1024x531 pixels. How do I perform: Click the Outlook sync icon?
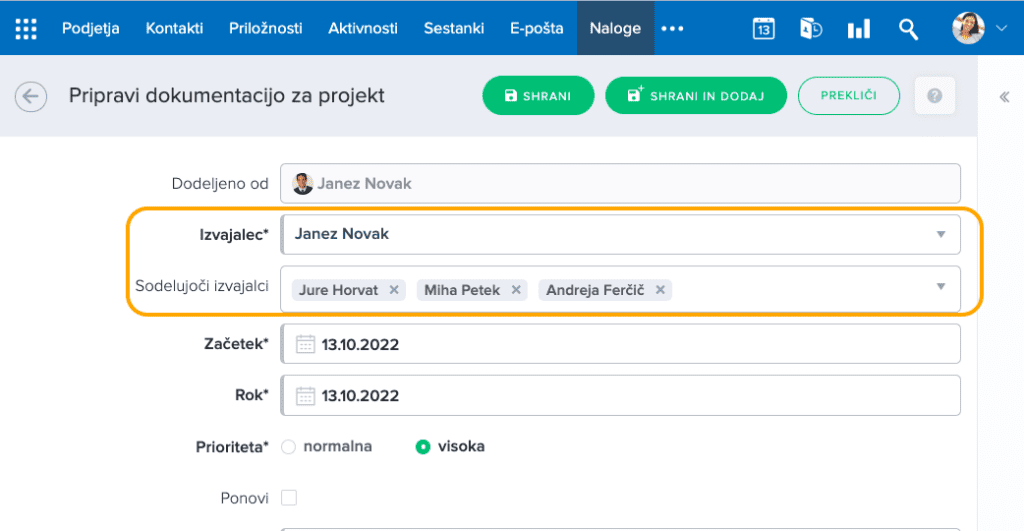coord(811,29)
